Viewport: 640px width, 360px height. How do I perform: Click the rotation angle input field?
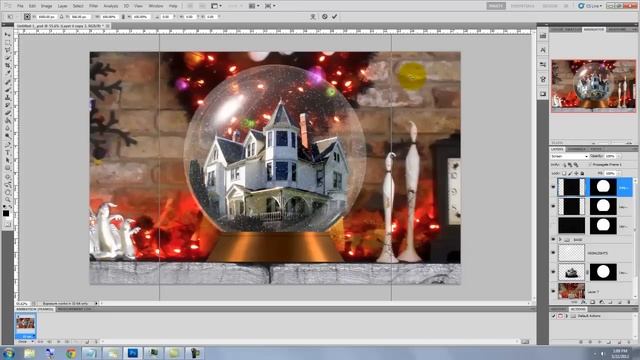click(x=166, y=17)
